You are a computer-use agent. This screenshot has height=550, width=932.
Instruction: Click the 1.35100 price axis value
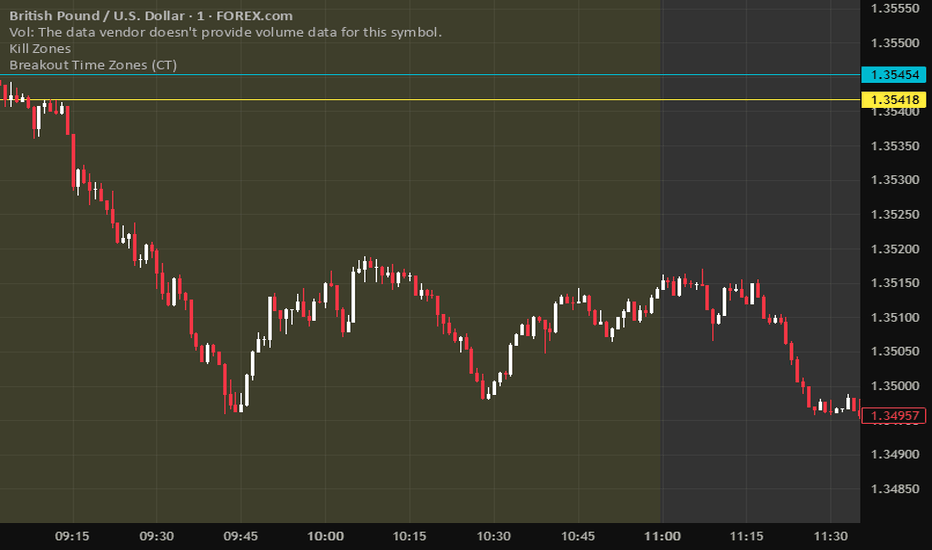click(x=895, y=317)
